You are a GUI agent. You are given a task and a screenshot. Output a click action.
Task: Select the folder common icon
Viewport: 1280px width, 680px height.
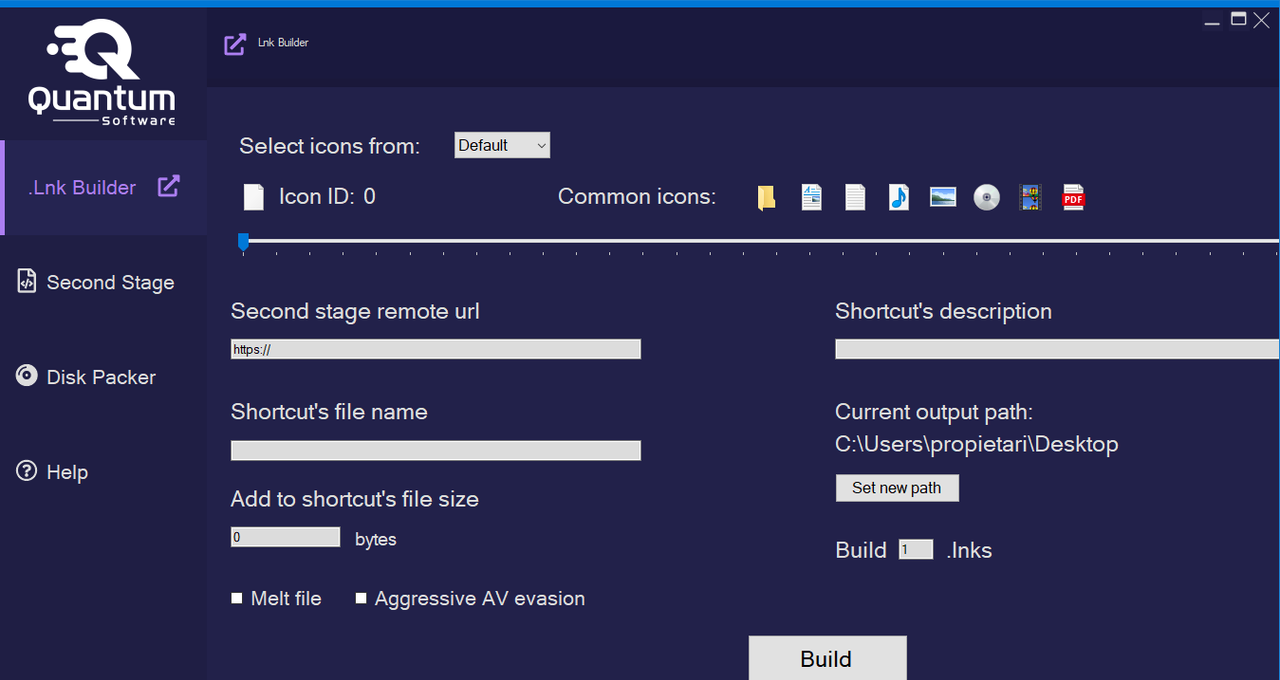click(766, 198)
